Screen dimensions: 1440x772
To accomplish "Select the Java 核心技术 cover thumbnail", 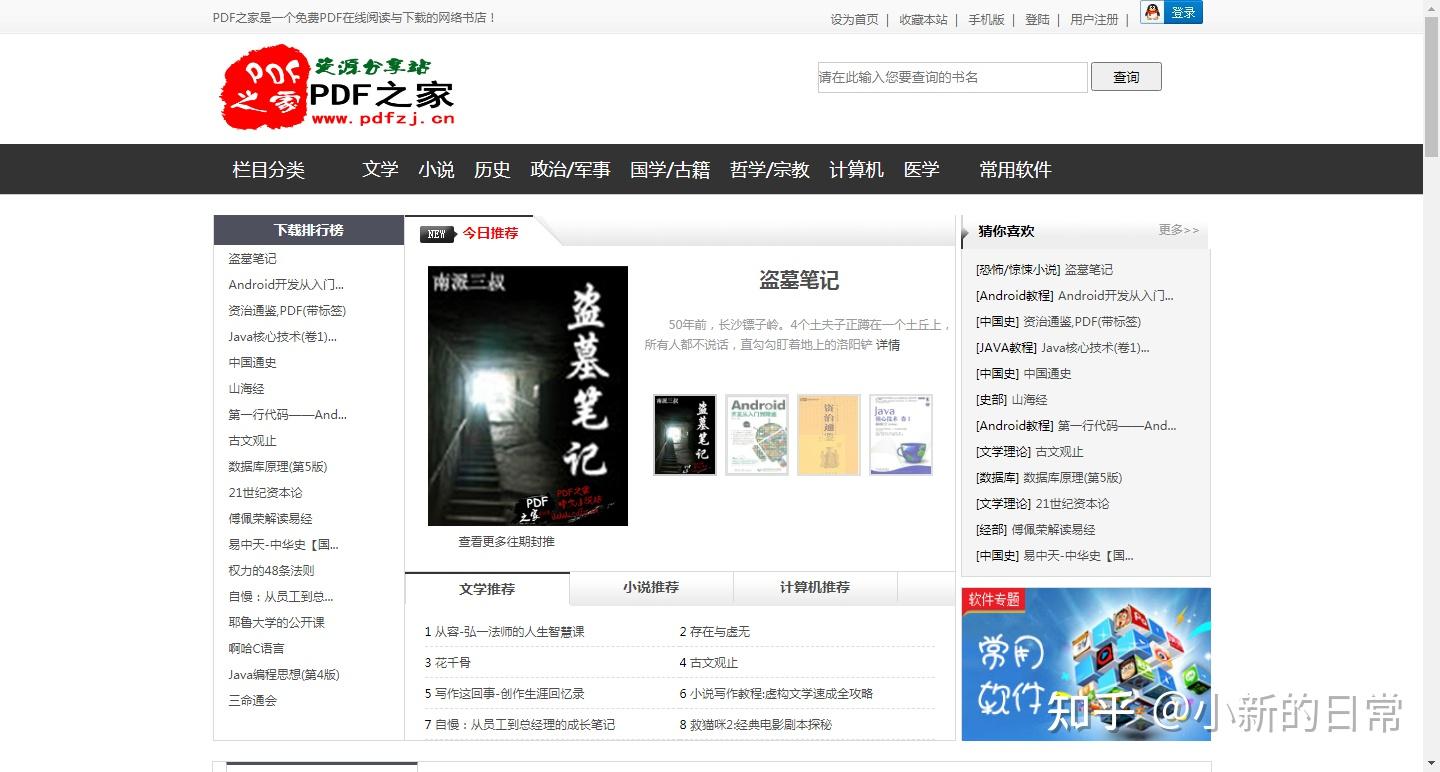I will 901,434.
